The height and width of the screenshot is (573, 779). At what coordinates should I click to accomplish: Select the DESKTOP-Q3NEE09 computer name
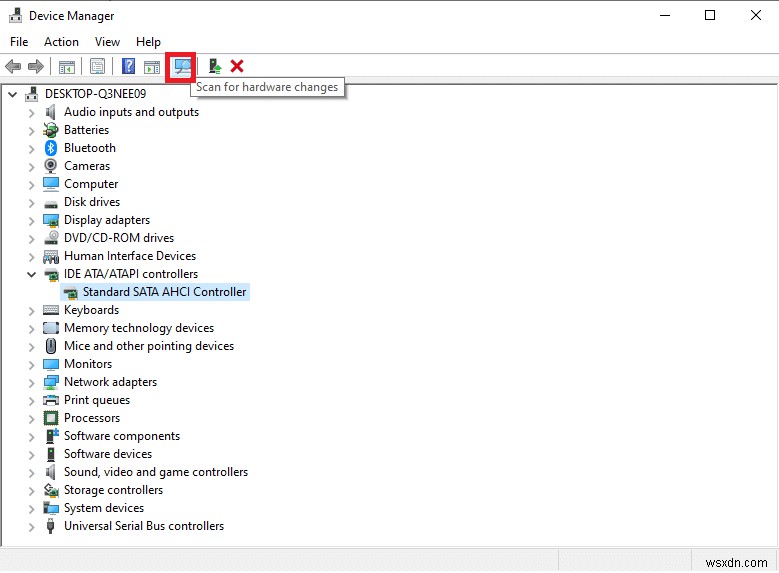(95, 94)
